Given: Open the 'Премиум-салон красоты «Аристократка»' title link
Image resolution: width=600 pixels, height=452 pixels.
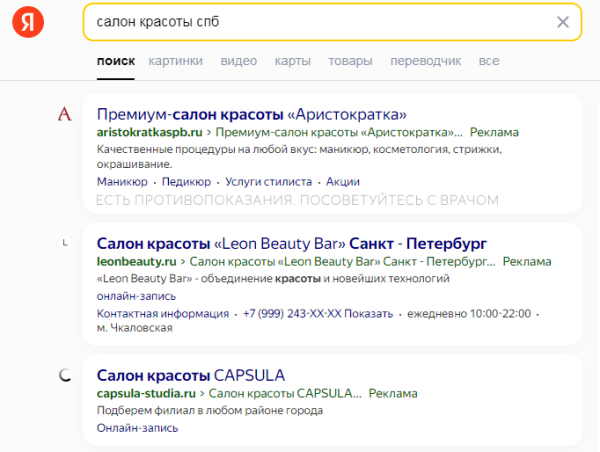Looking at the screenshot, I should pos(251,114).
